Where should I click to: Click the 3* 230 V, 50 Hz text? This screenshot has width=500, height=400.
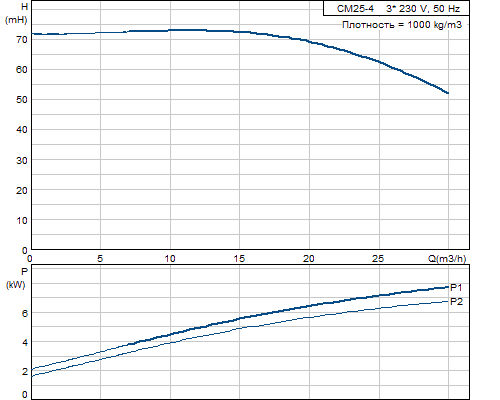pos(423,9)
